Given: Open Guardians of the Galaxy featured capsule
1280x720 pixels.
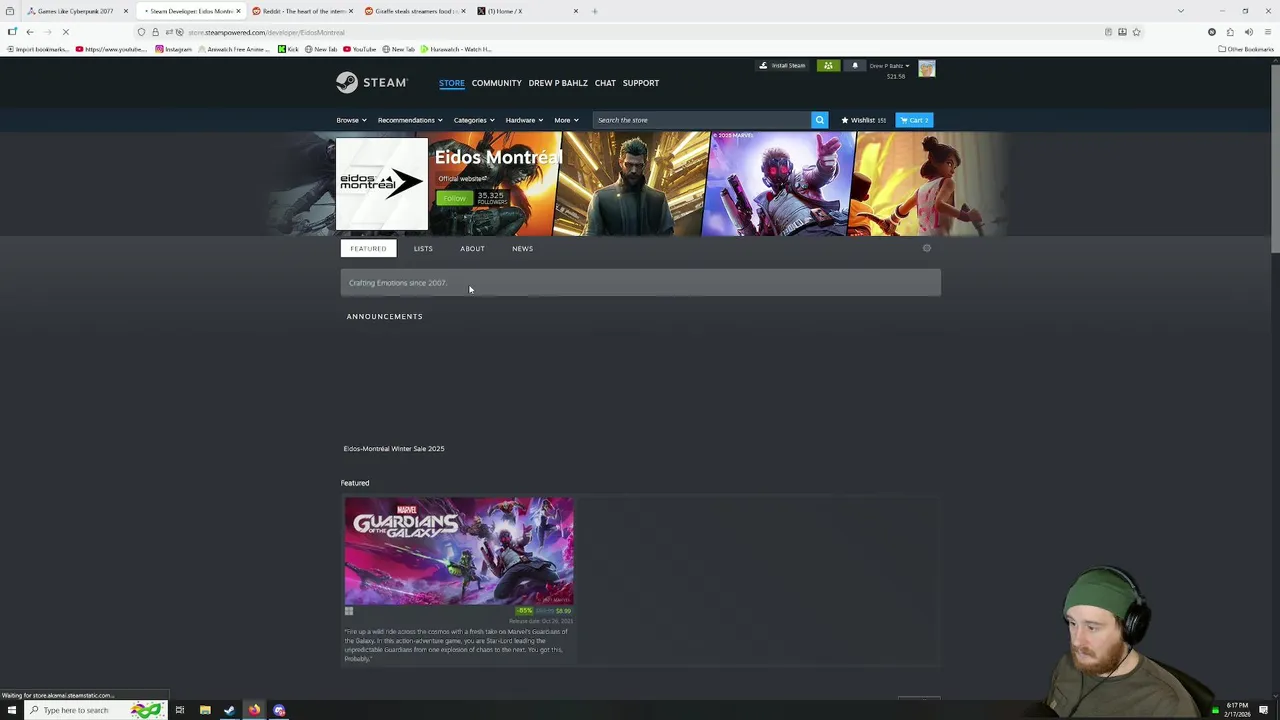Looking at the screenshot, I should click(x=459, y=551).
